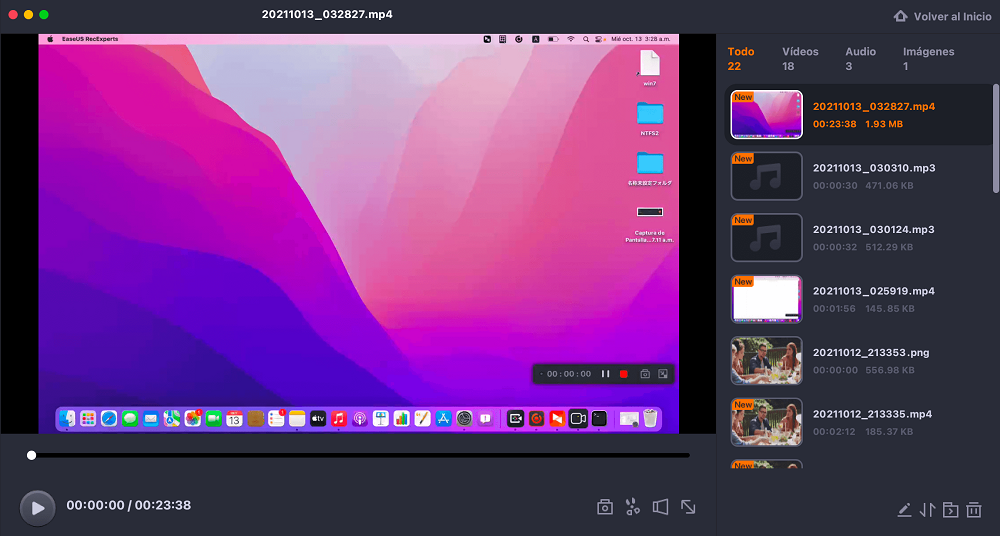
Task: Click the middle of the playback progress bar
Action: click(x=360, y=455)
